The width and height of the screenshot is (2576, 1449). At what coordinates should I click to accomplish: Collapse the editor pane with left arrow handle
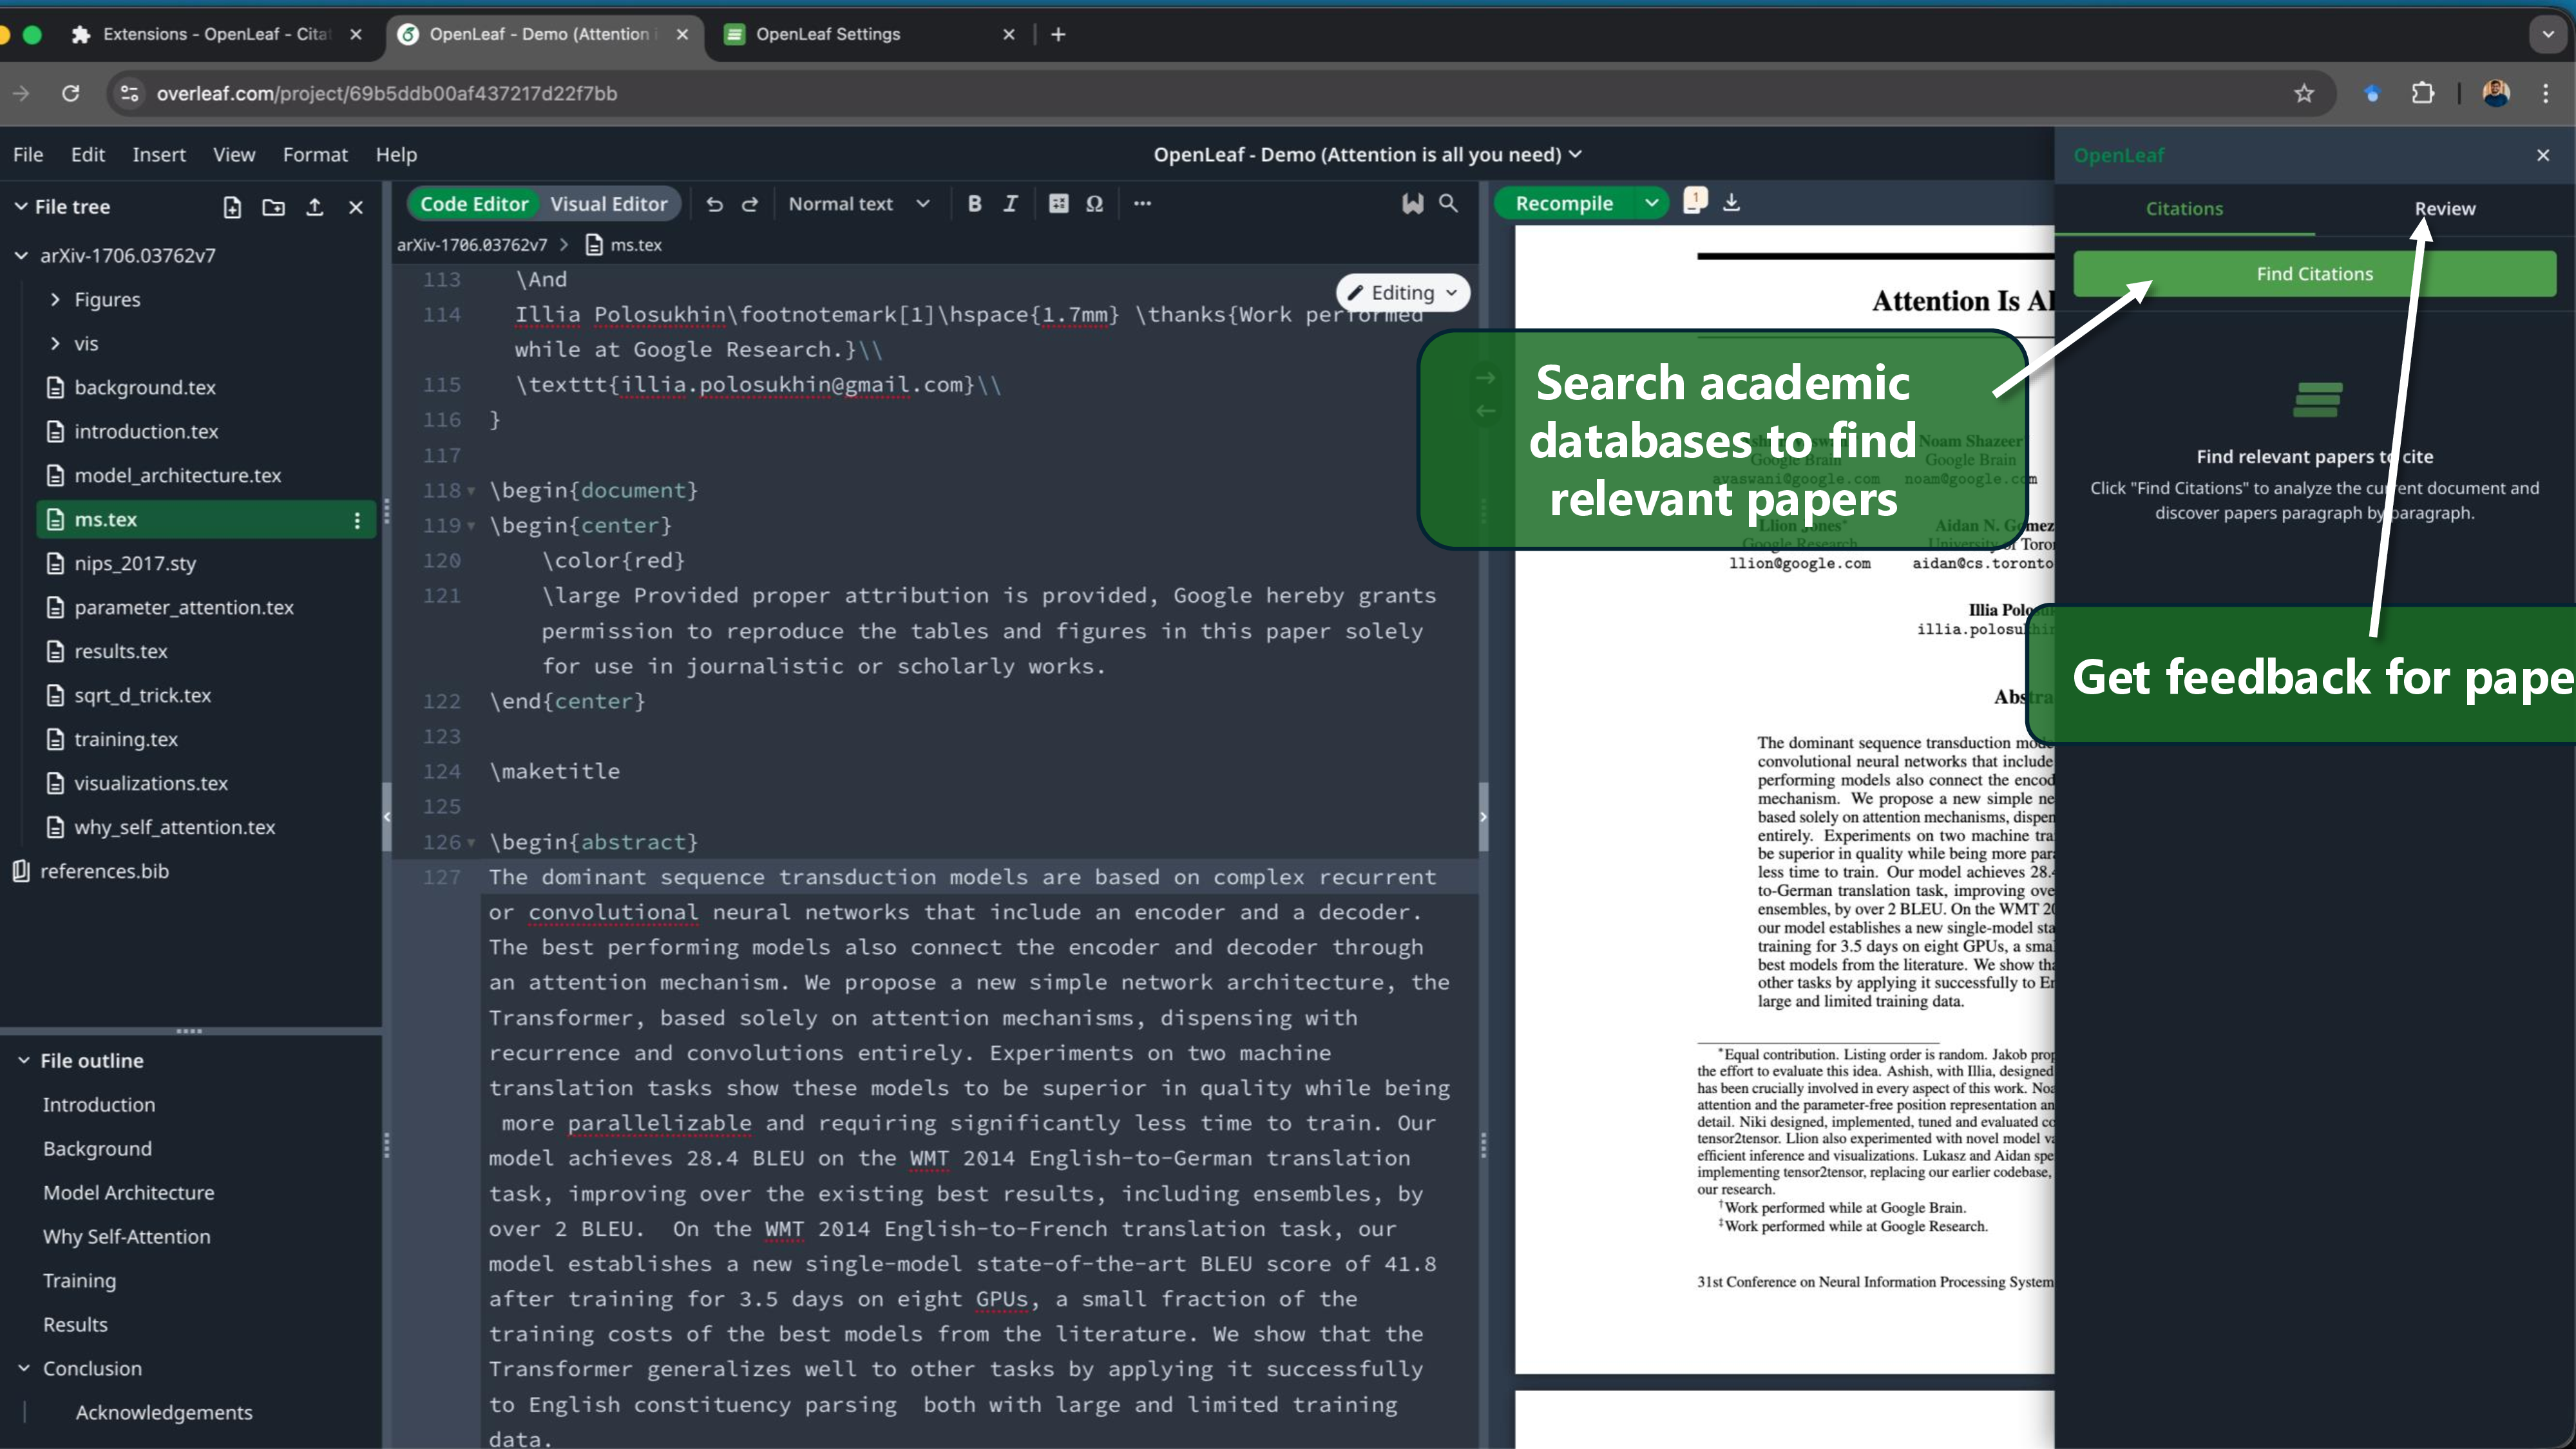(387, 817)
